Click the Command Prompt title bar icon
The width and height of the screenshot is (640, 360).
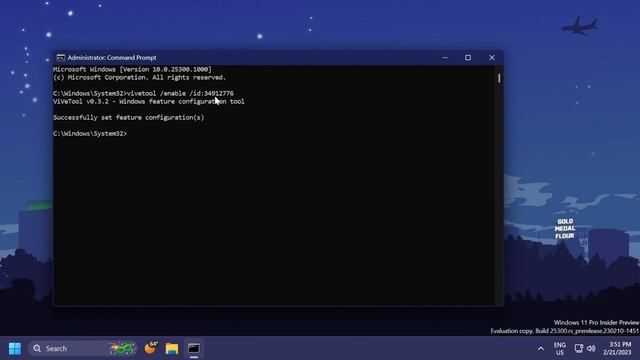[60, 58]
